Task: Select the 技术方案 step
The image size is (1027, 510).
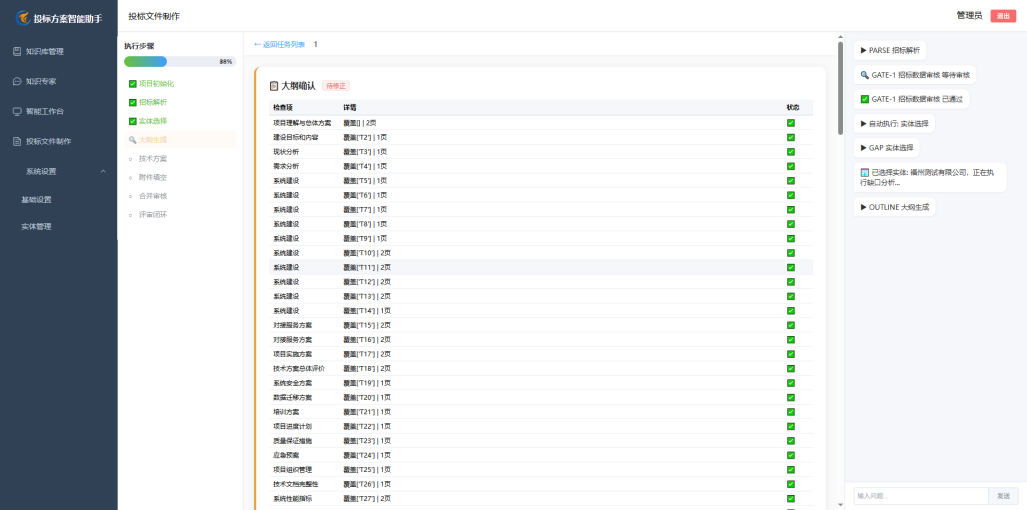Action: tap(153, 158)
